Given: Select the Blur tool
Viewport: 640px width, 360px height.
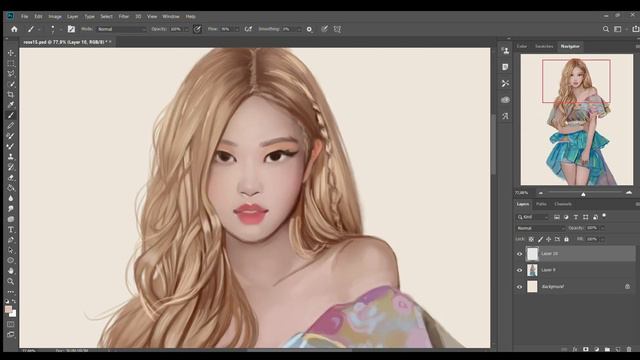Looking at the screenshot, I should (x=11, y=198).
